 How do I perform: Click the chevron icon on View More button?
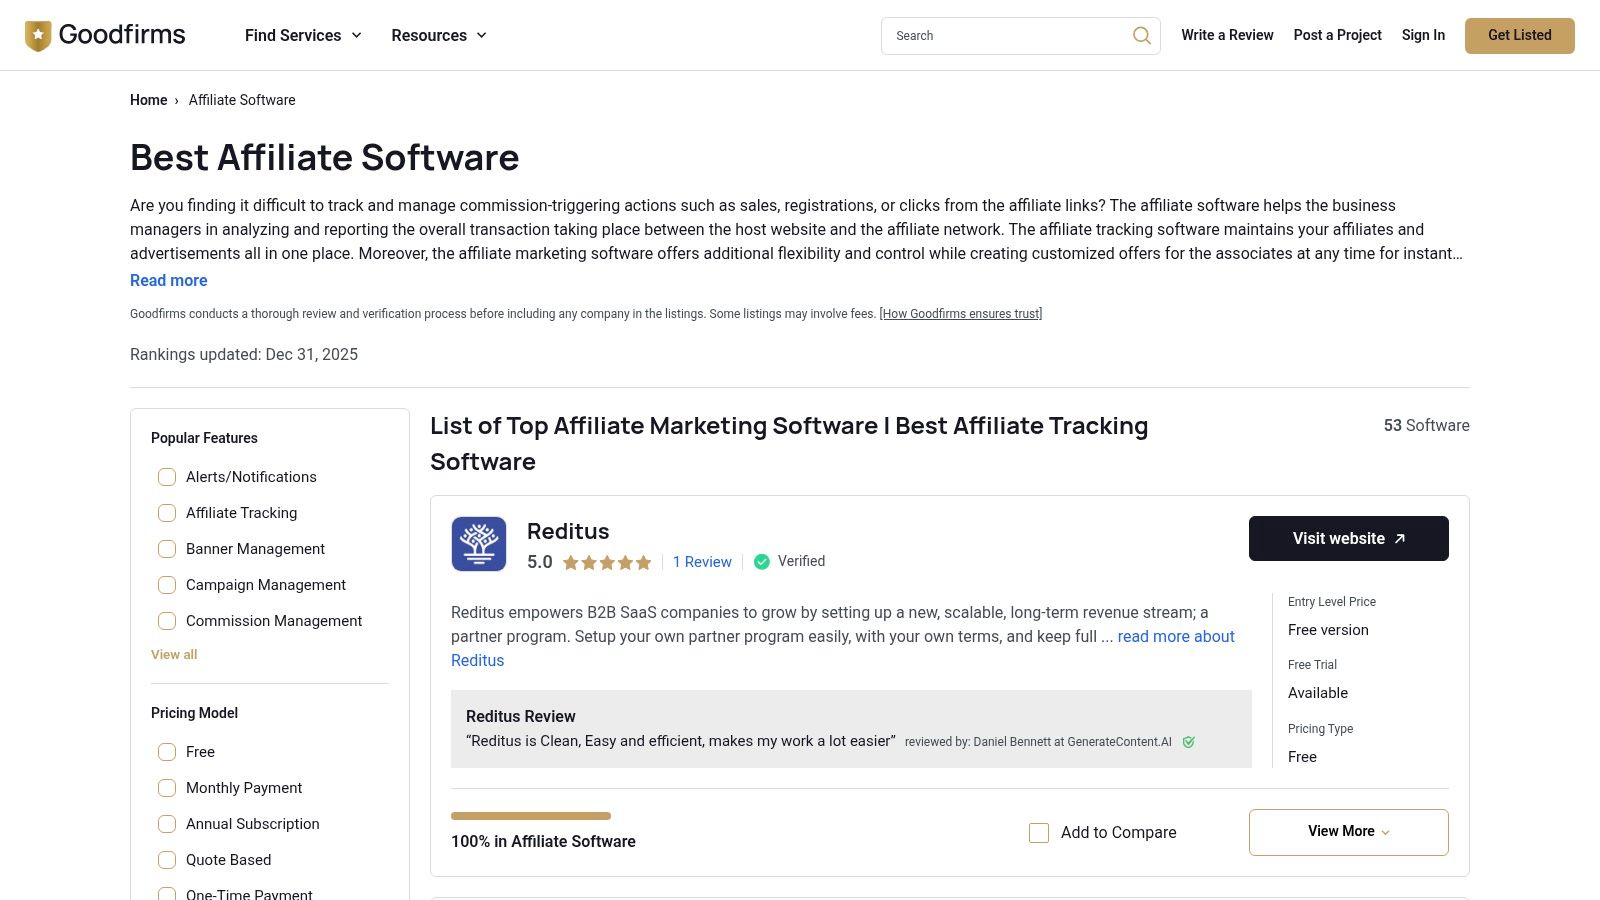pos(1385,832)
